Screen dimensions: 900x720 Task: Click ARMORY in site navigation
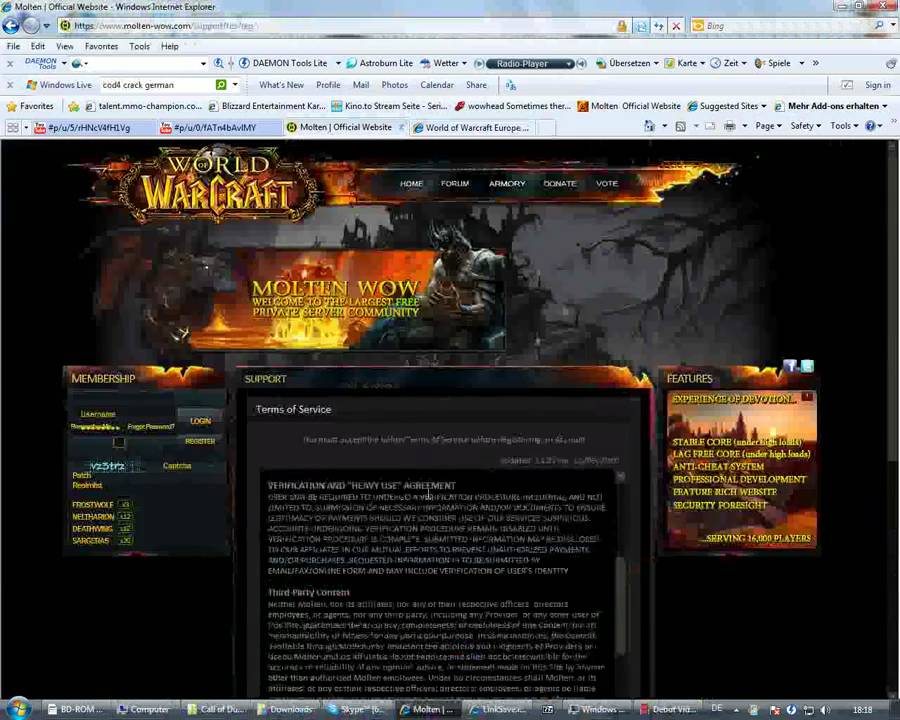507,184
